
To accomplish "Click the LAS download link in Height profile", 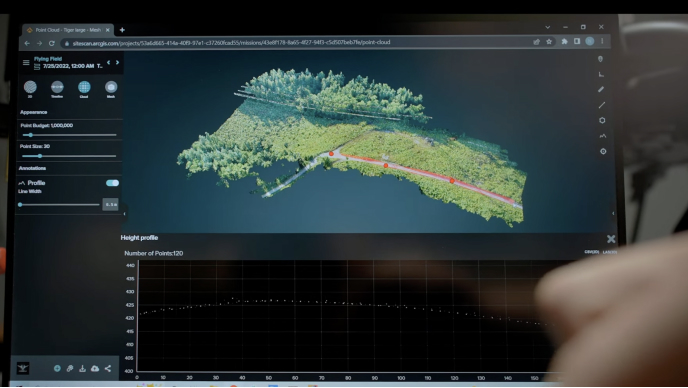I will coord(609,252).
